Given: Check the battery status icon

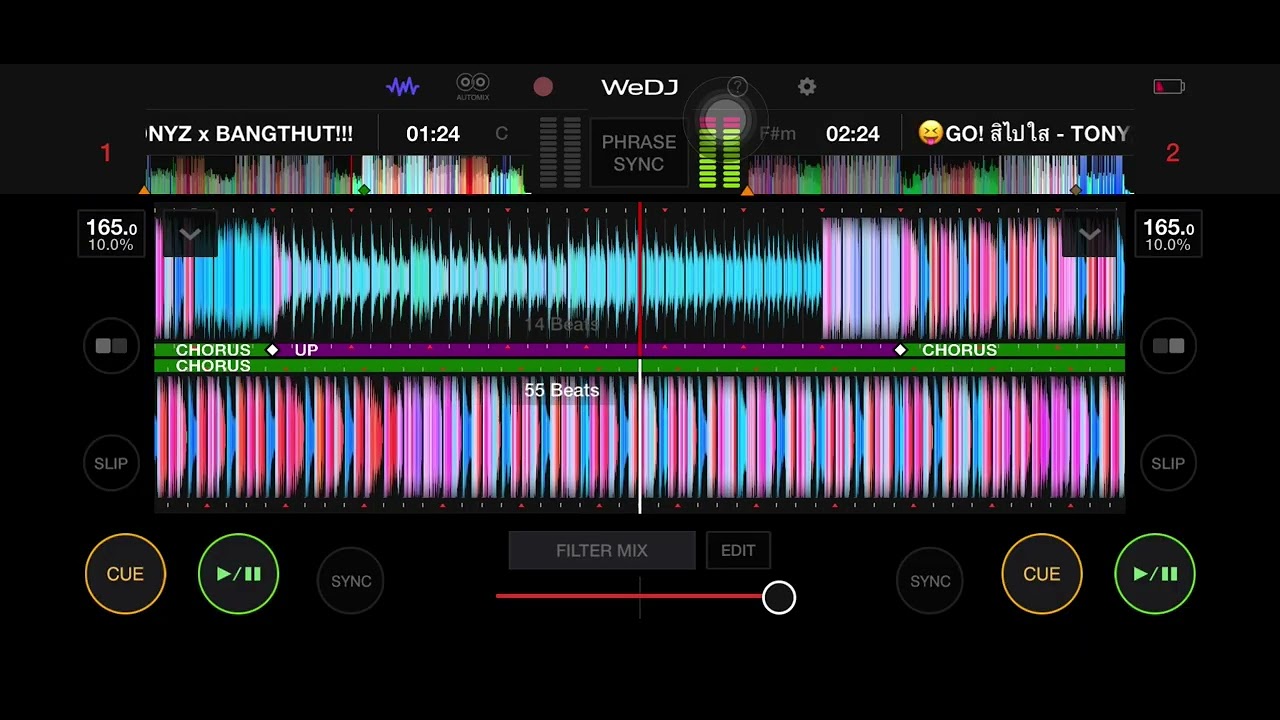Looking at the screenshot, I should point(1168,87).
